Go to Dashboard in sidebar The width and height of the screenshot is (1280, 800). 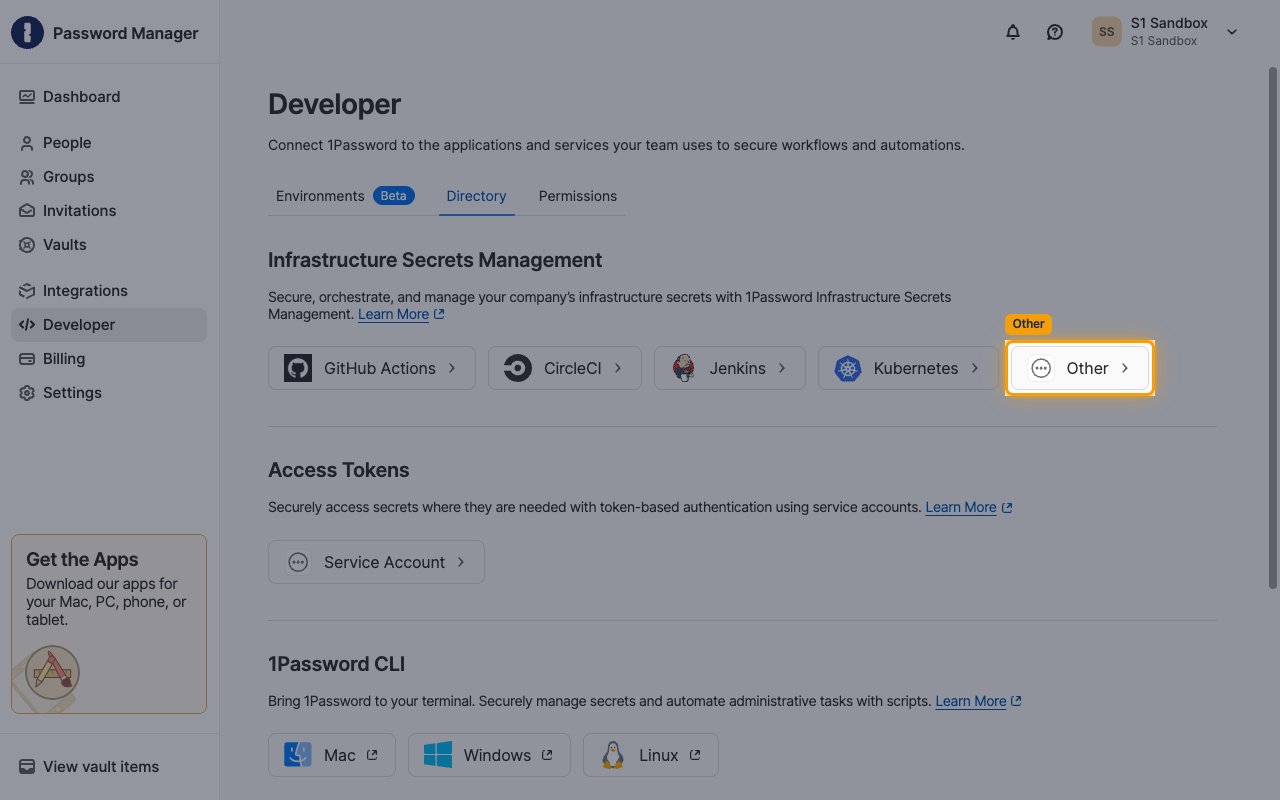[x=109, y=97]
